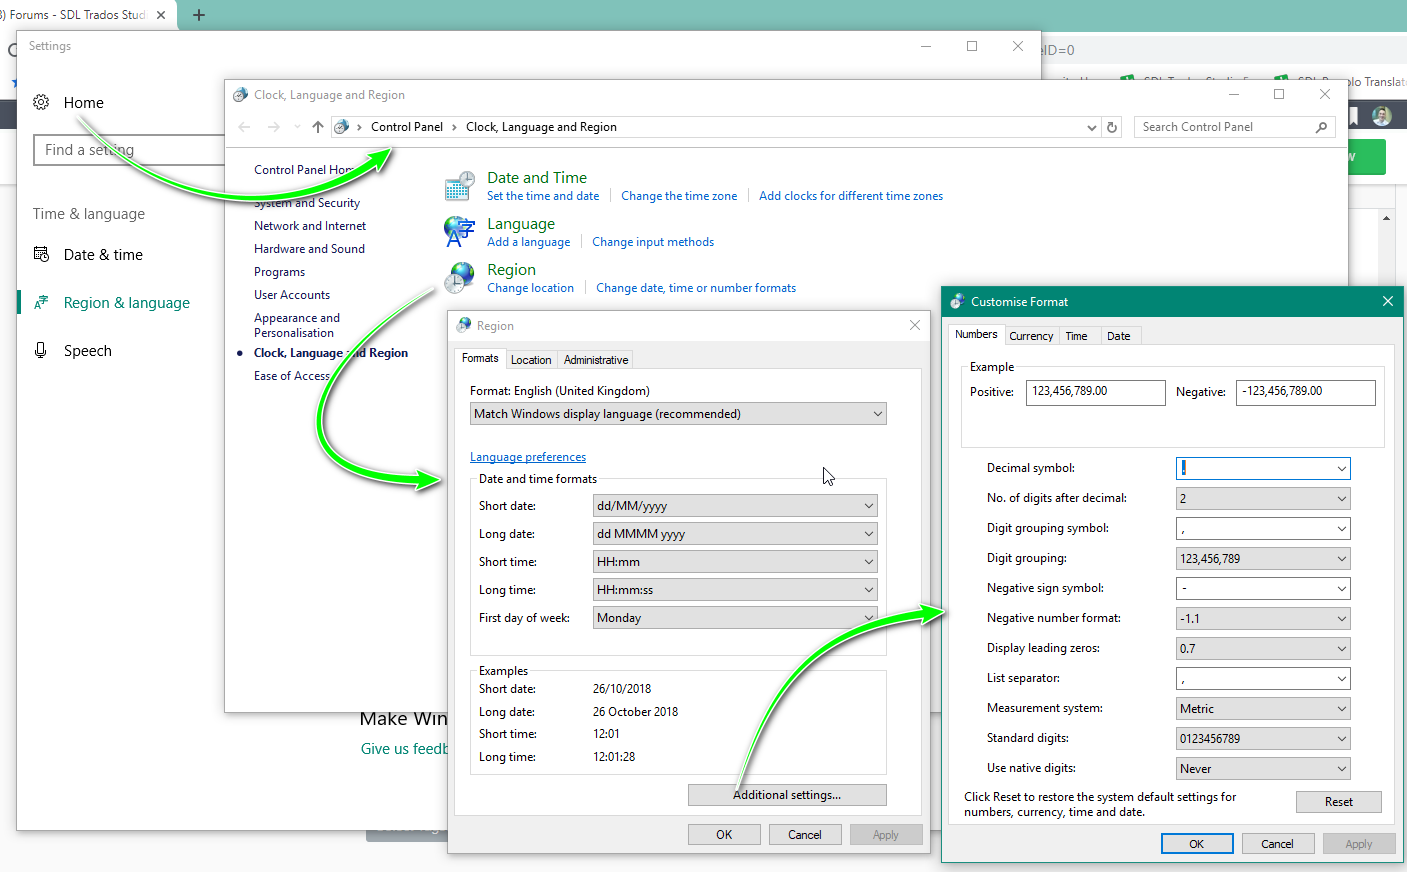Open the Language preferences link
Viewport: 1407px width, 872px height.
point(528,457)
